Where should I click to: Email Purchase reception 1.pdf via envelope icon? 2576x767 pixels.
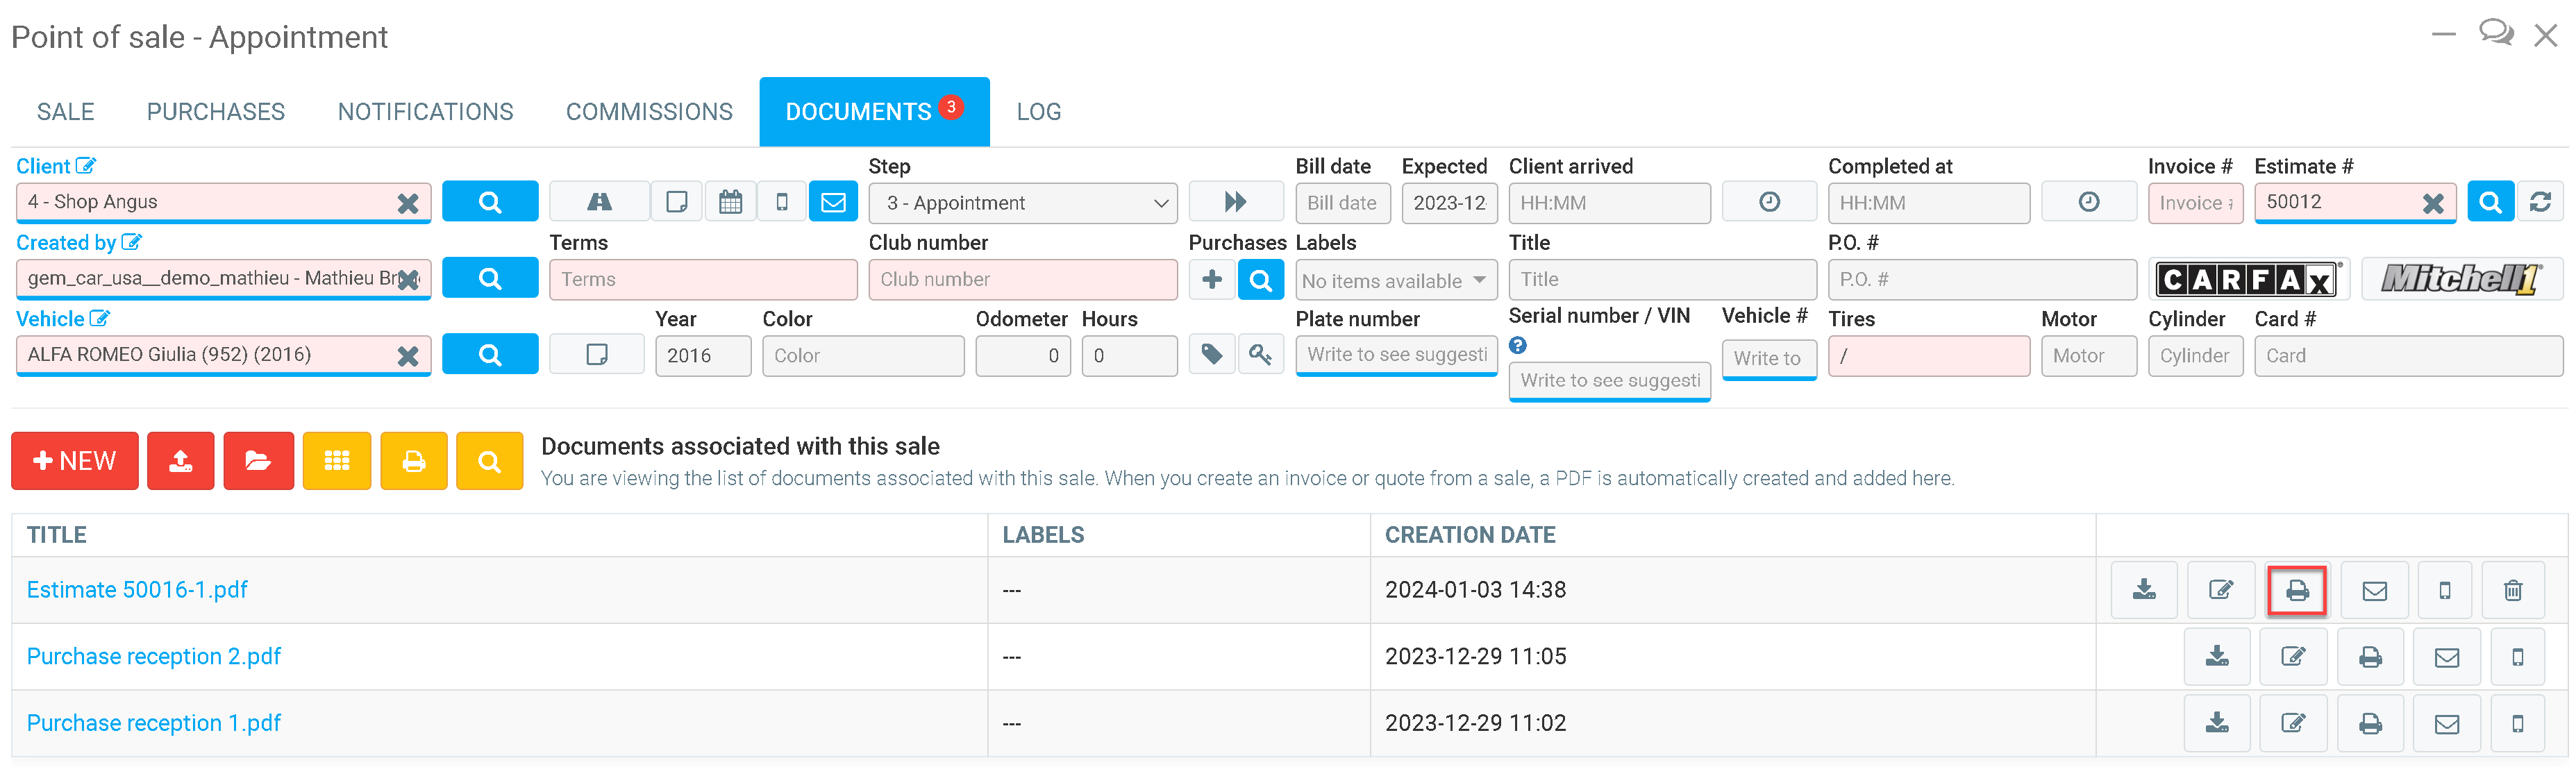[x=2446, y=723]
